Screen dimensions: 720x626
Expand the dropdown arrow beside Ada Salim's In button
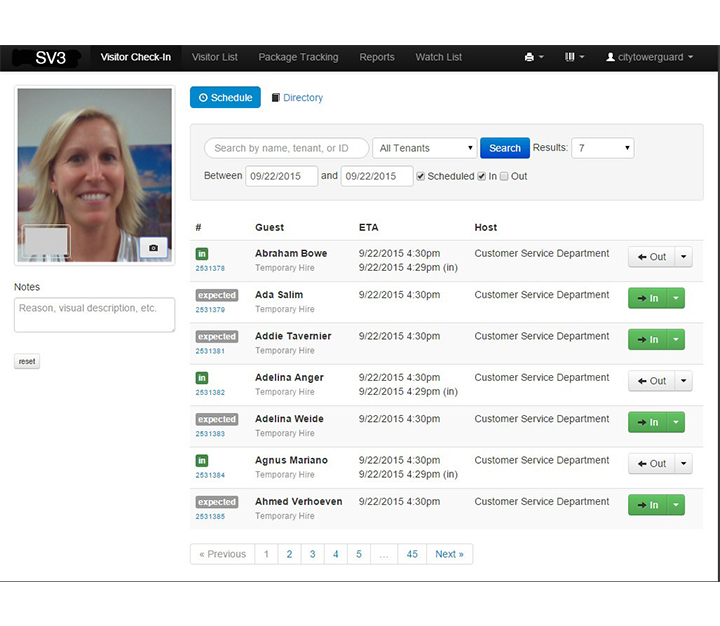676,298
